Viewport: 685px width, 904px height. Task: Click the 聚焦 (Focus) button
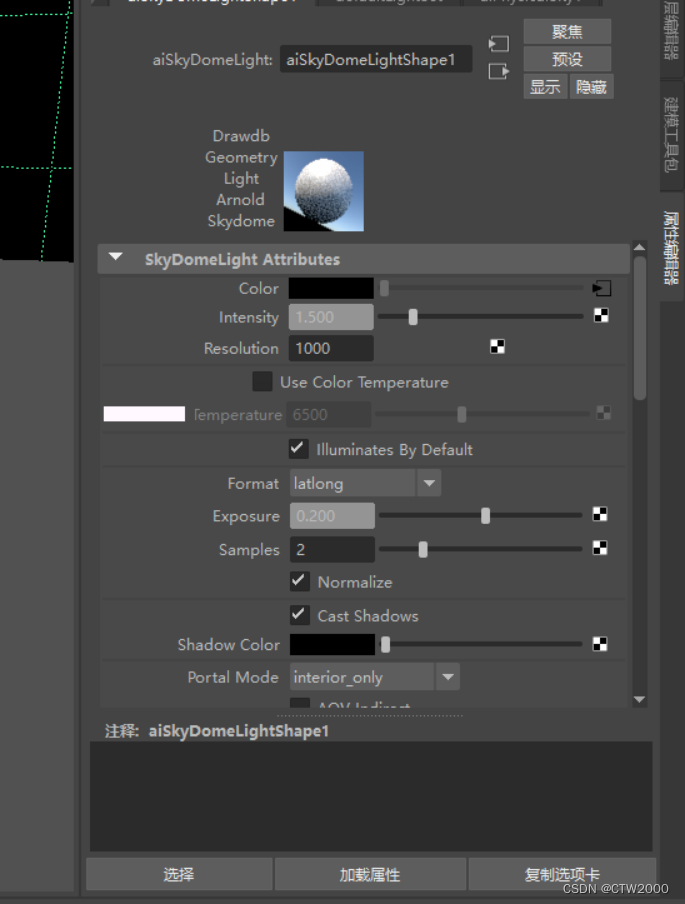[x=567, y=32]
